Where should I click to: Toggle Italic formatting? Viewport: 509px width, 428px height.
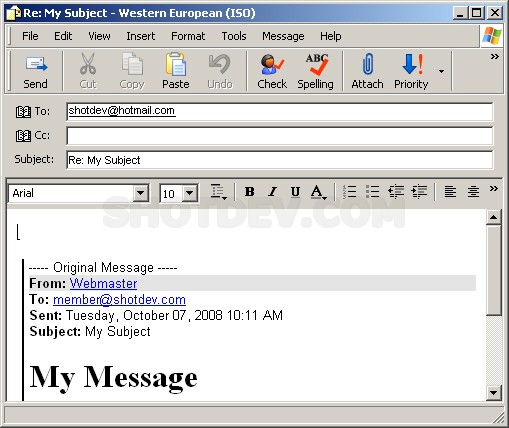tap(272, 192)
